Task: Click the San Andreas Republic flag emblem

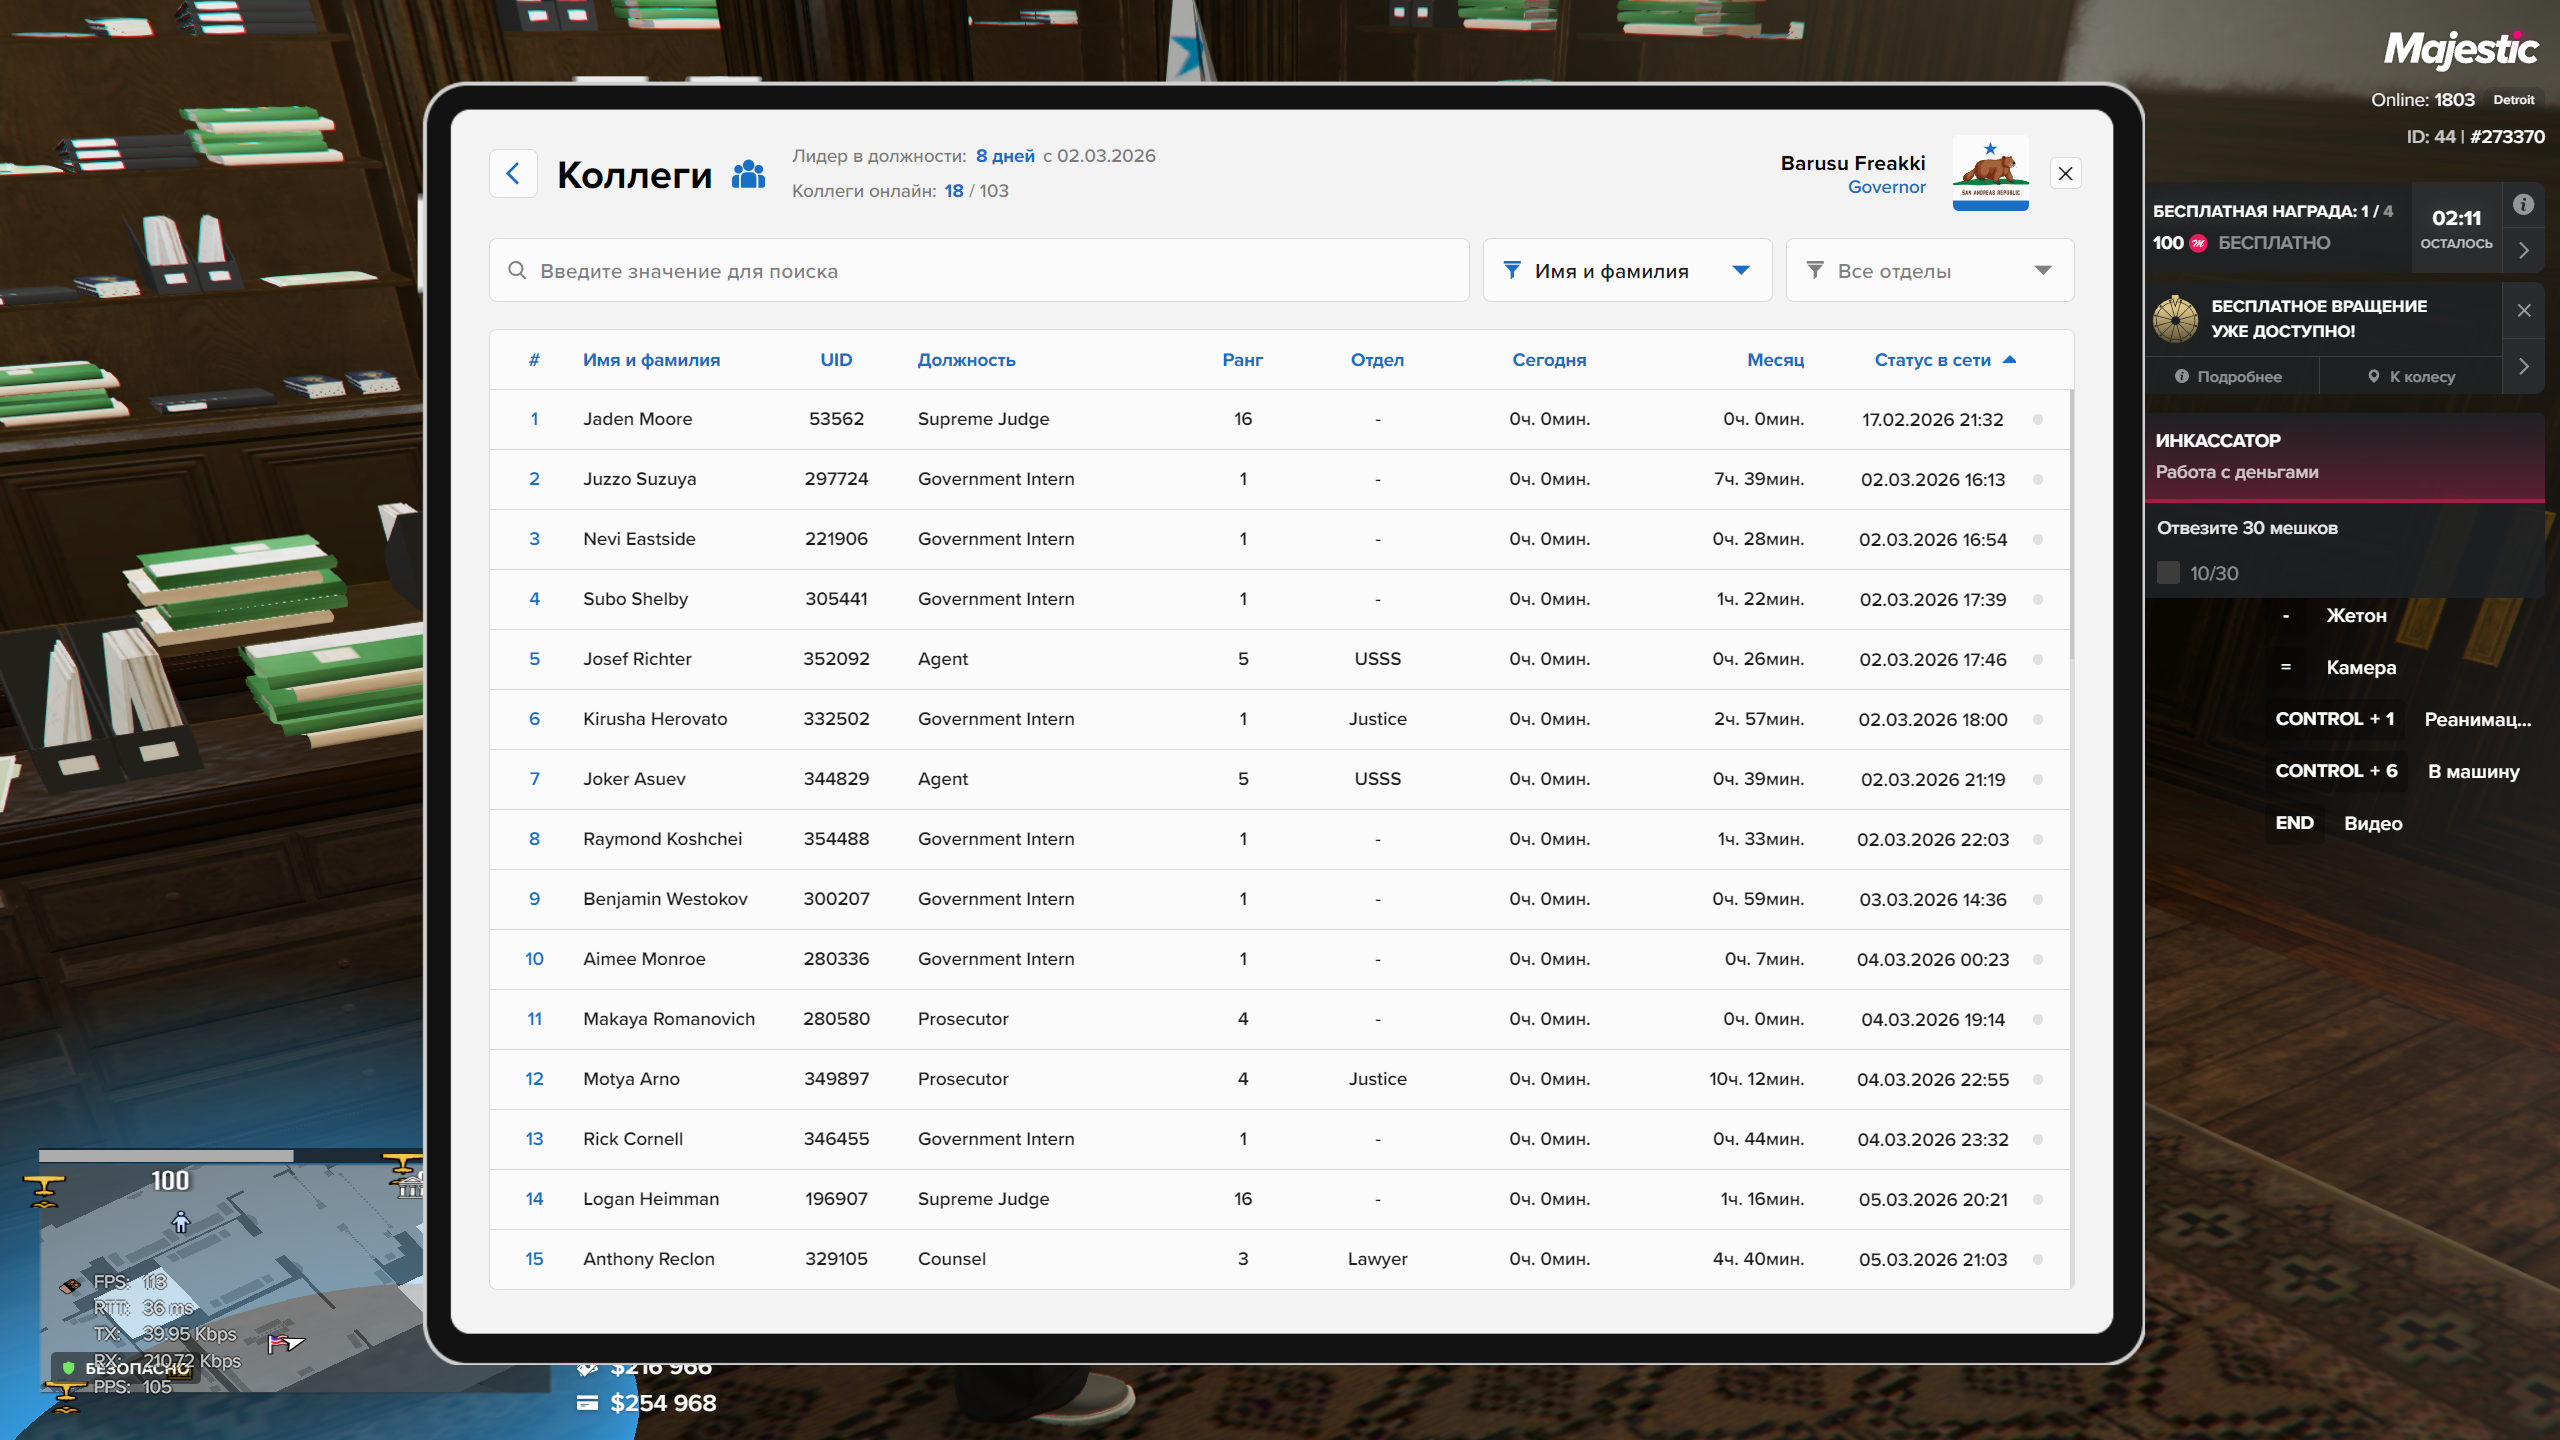Action: [x=1990, y=172]
